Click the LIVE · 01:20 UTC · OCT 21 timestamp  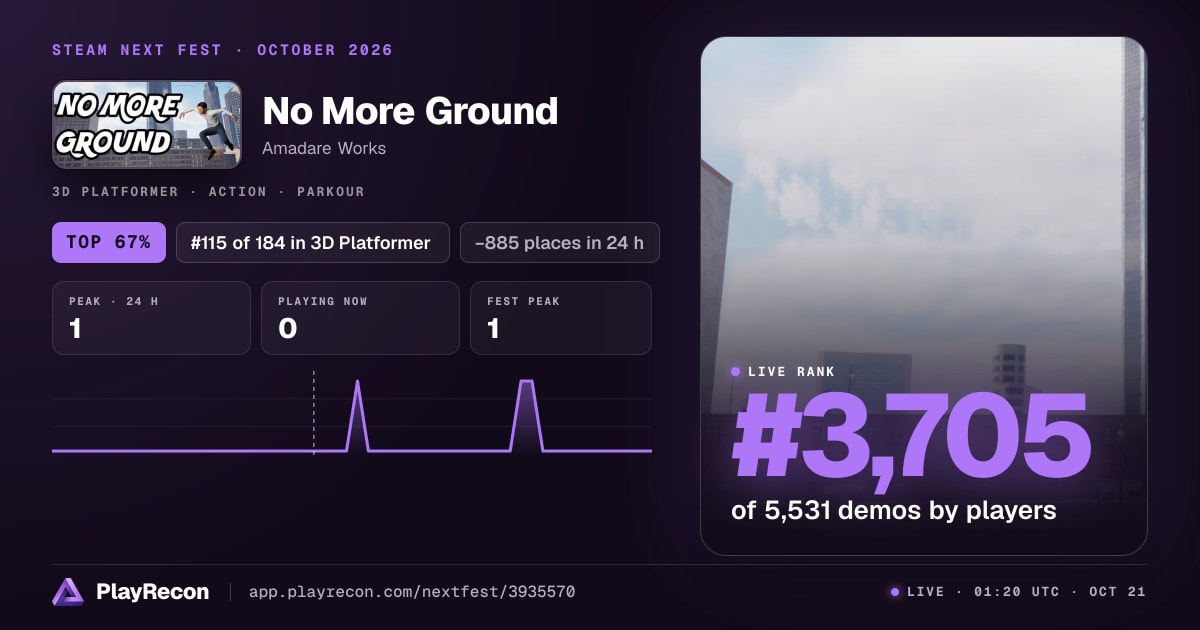point(1018,592)
